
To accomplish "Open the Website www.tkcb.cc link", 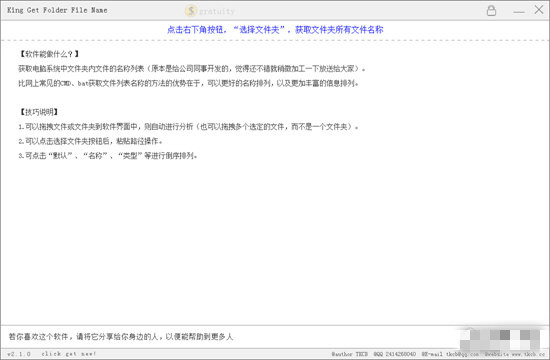I will (515, 354).
